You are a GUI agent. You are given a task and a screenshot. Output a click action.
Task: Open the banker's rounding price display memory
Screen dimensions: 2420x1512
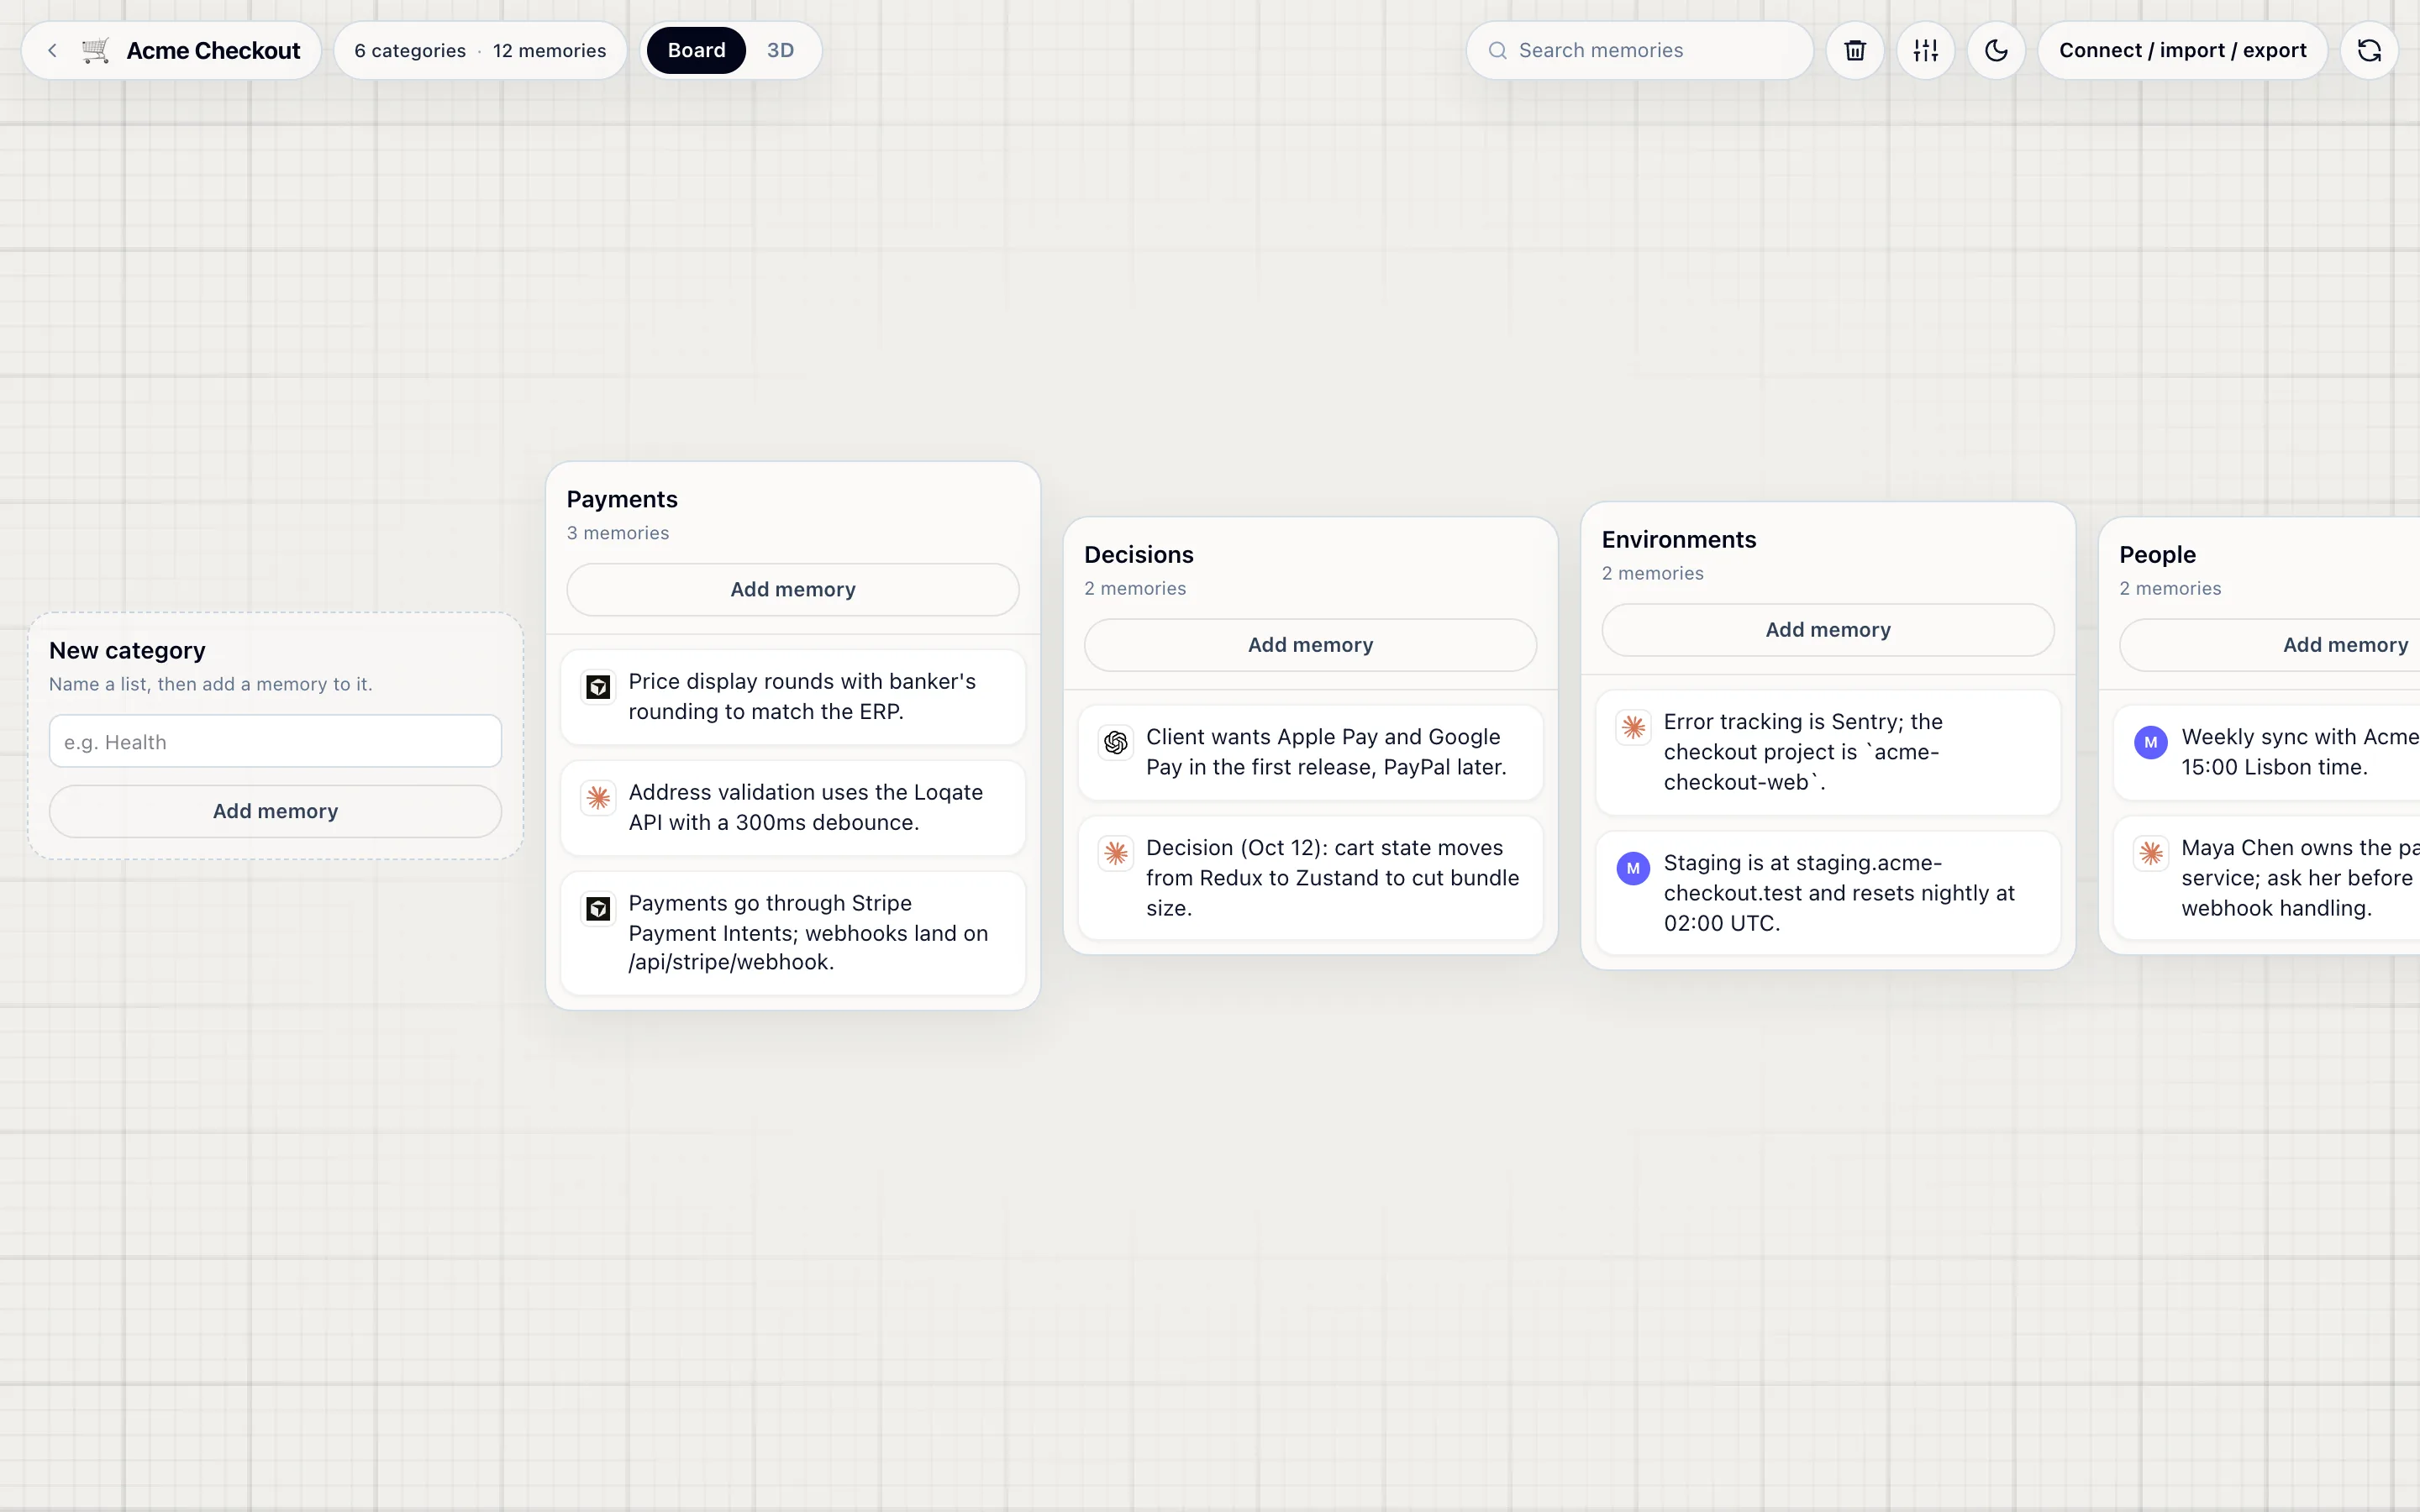[x=793, y=697]
